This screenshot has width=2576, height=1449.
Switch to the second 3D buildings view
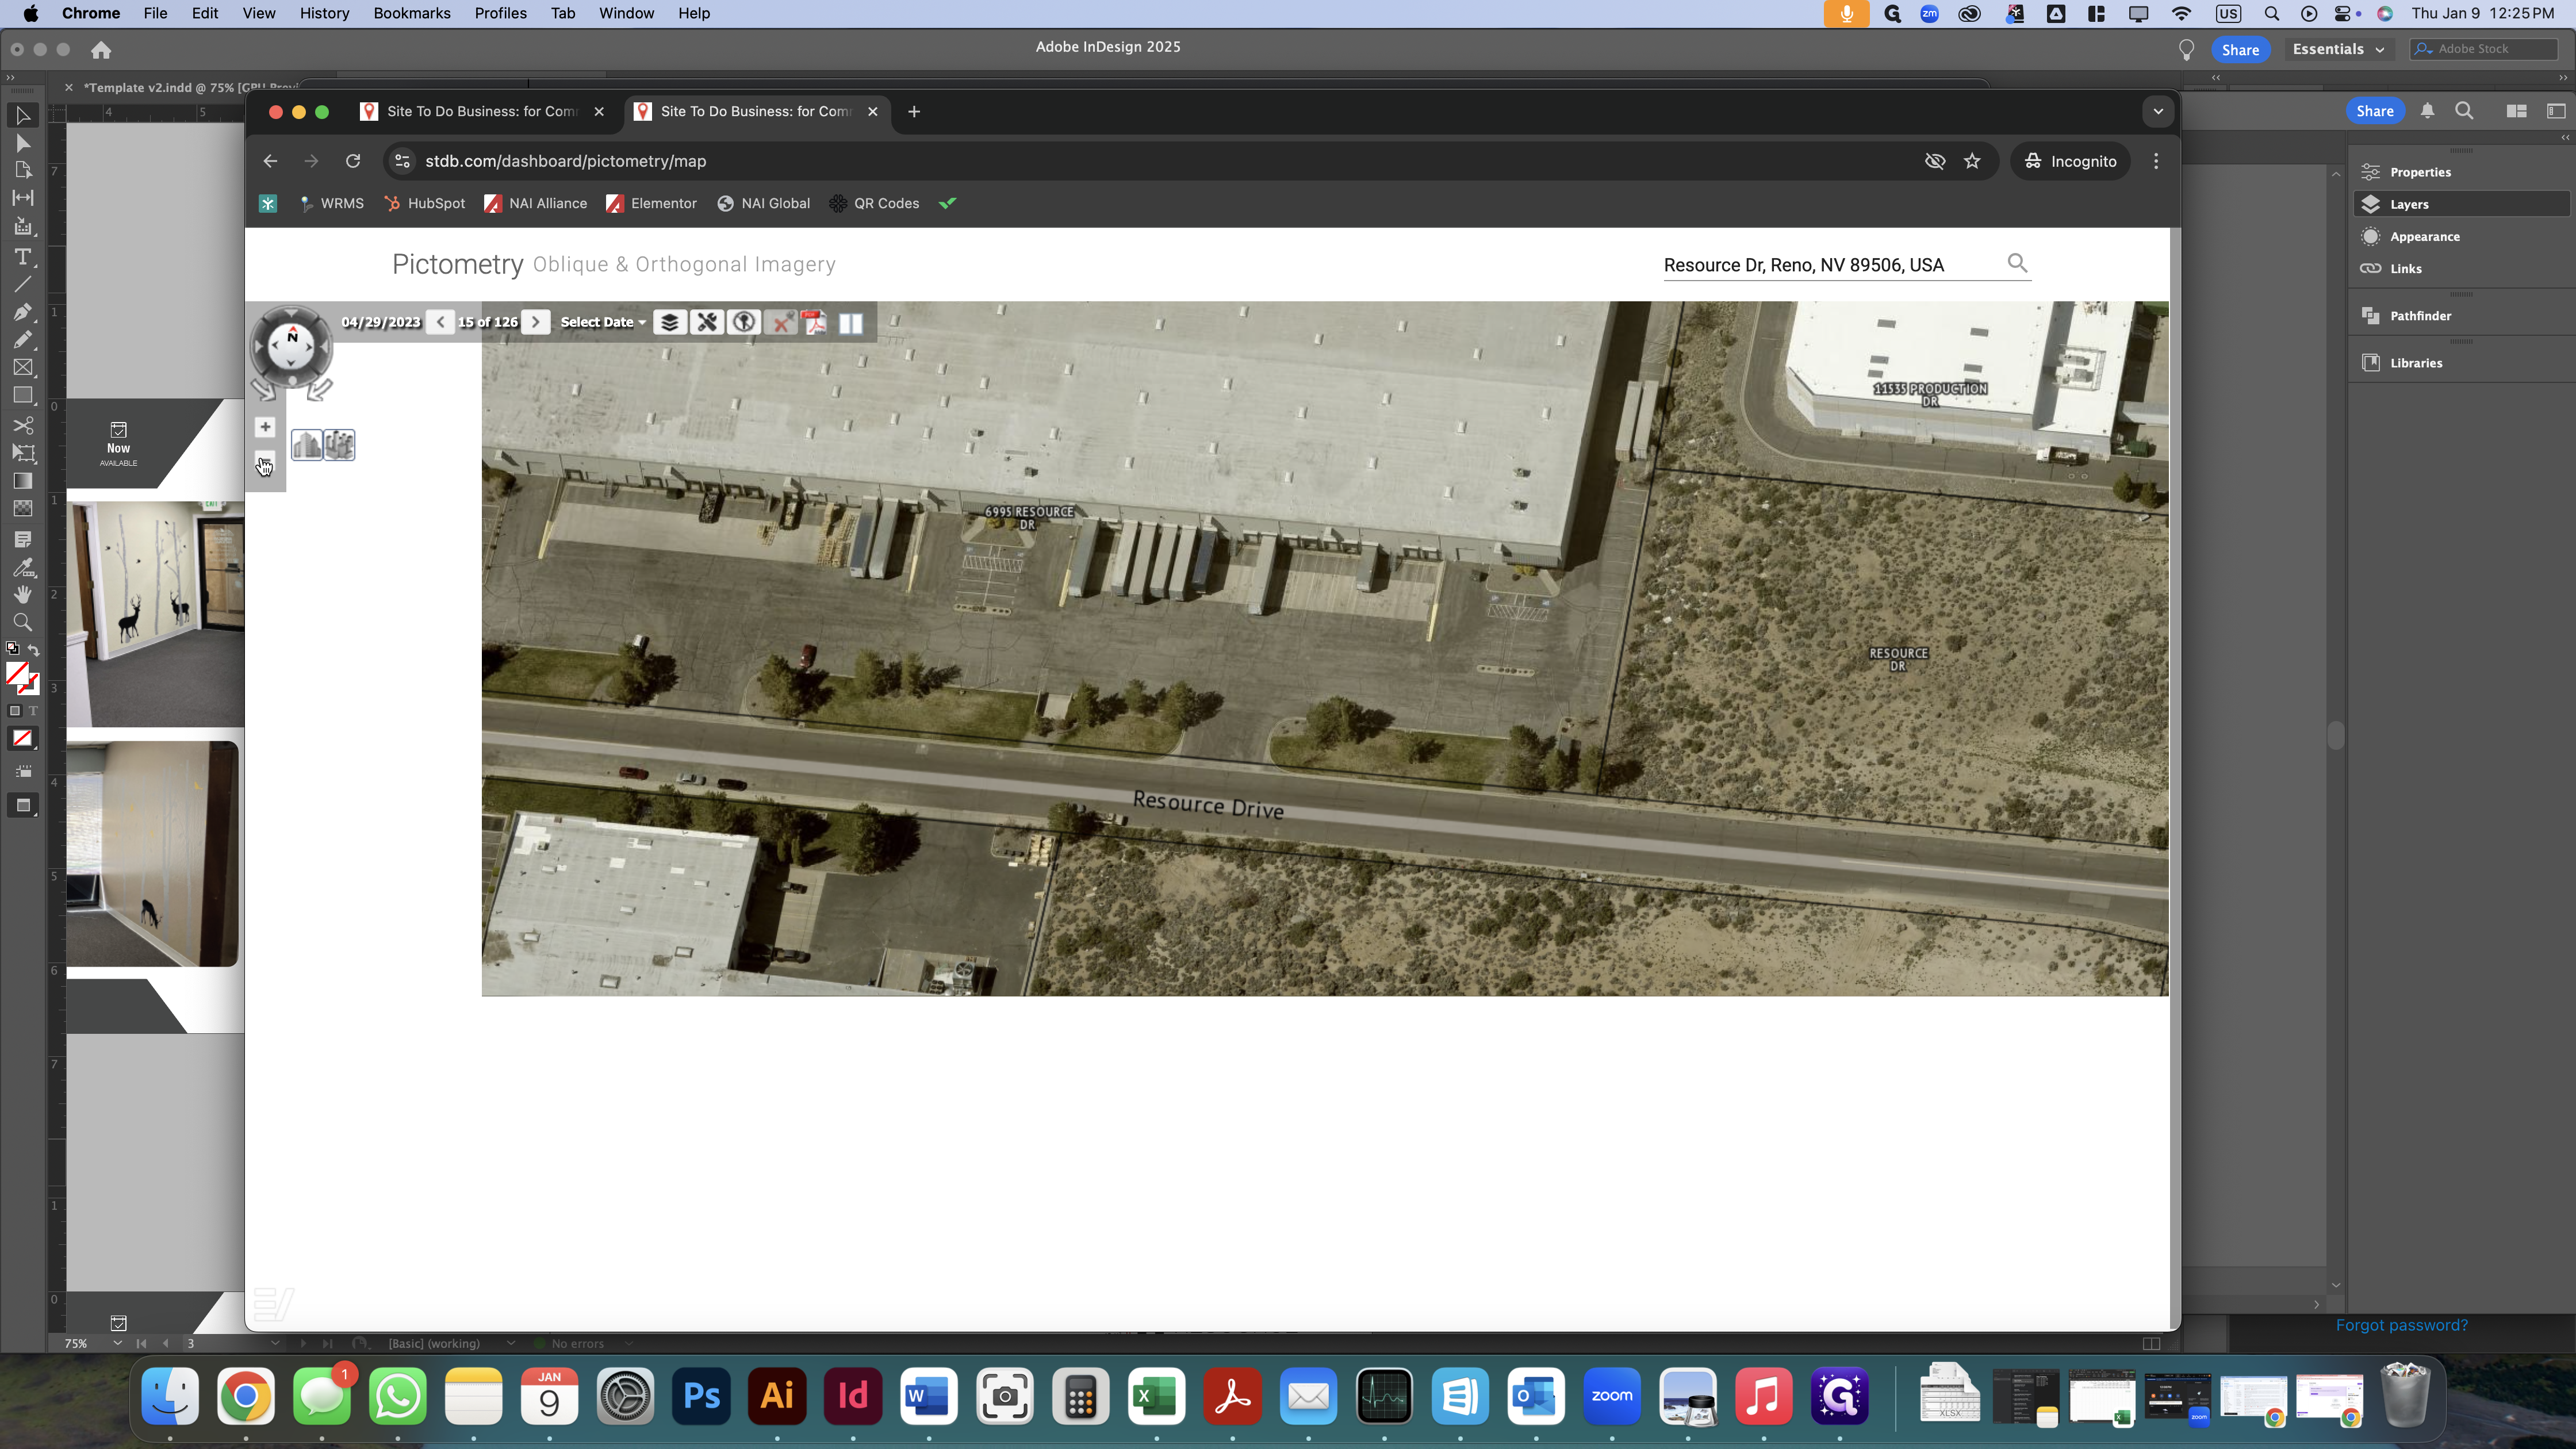pyautogui.click(x=339, y=444)
